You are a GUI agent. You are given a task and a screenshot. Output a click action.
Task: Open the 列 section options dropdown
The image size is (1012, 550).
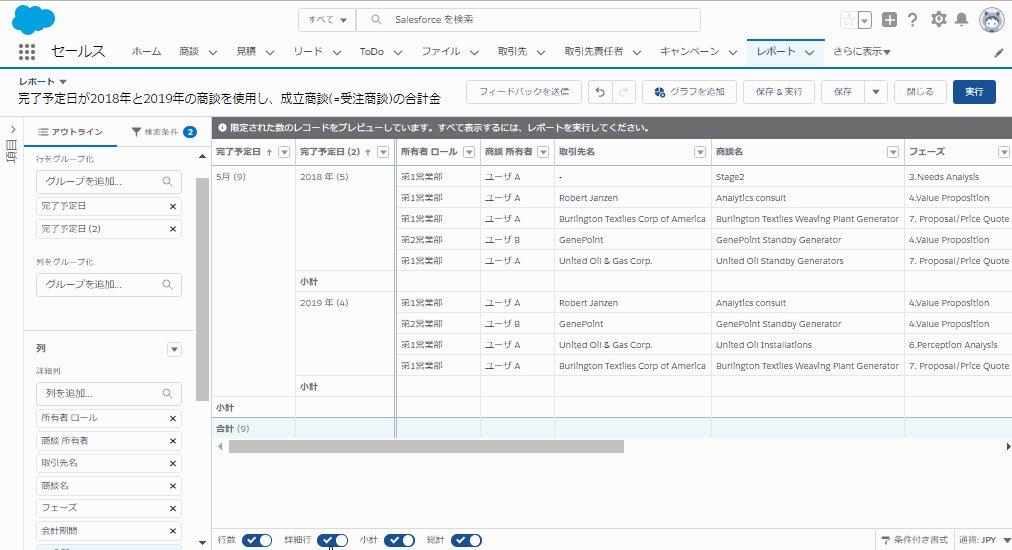pyautogui.click(x=174, y=349)
